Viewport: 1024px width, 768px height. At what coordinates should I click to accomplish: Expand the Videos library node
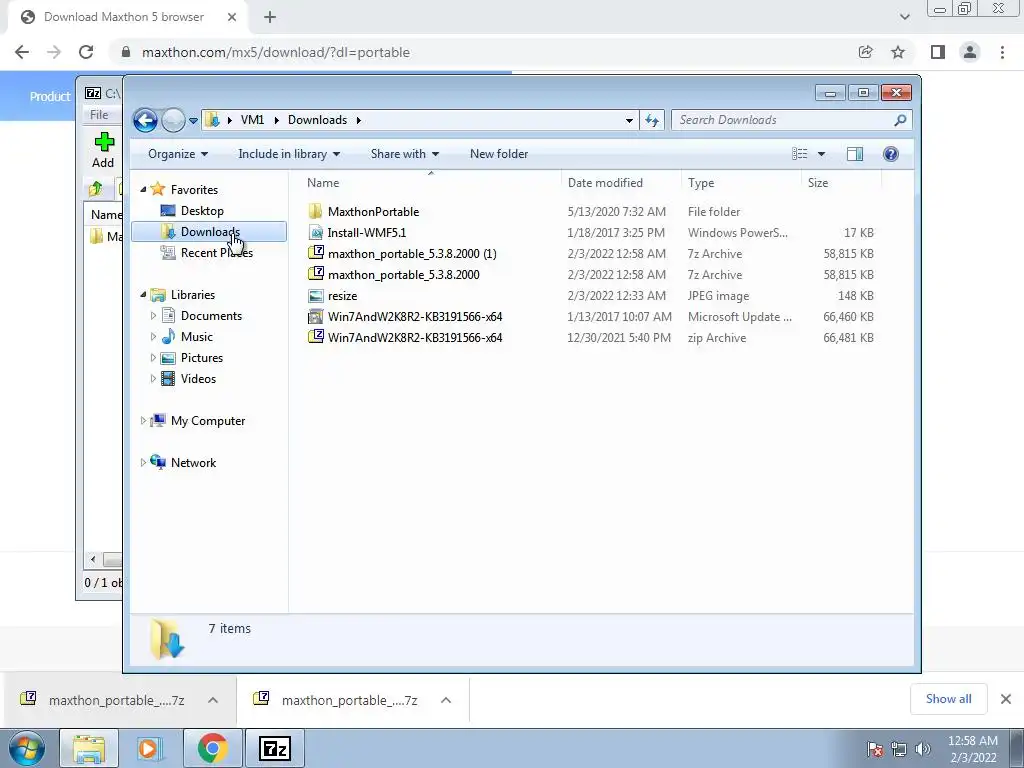point(153,379)
